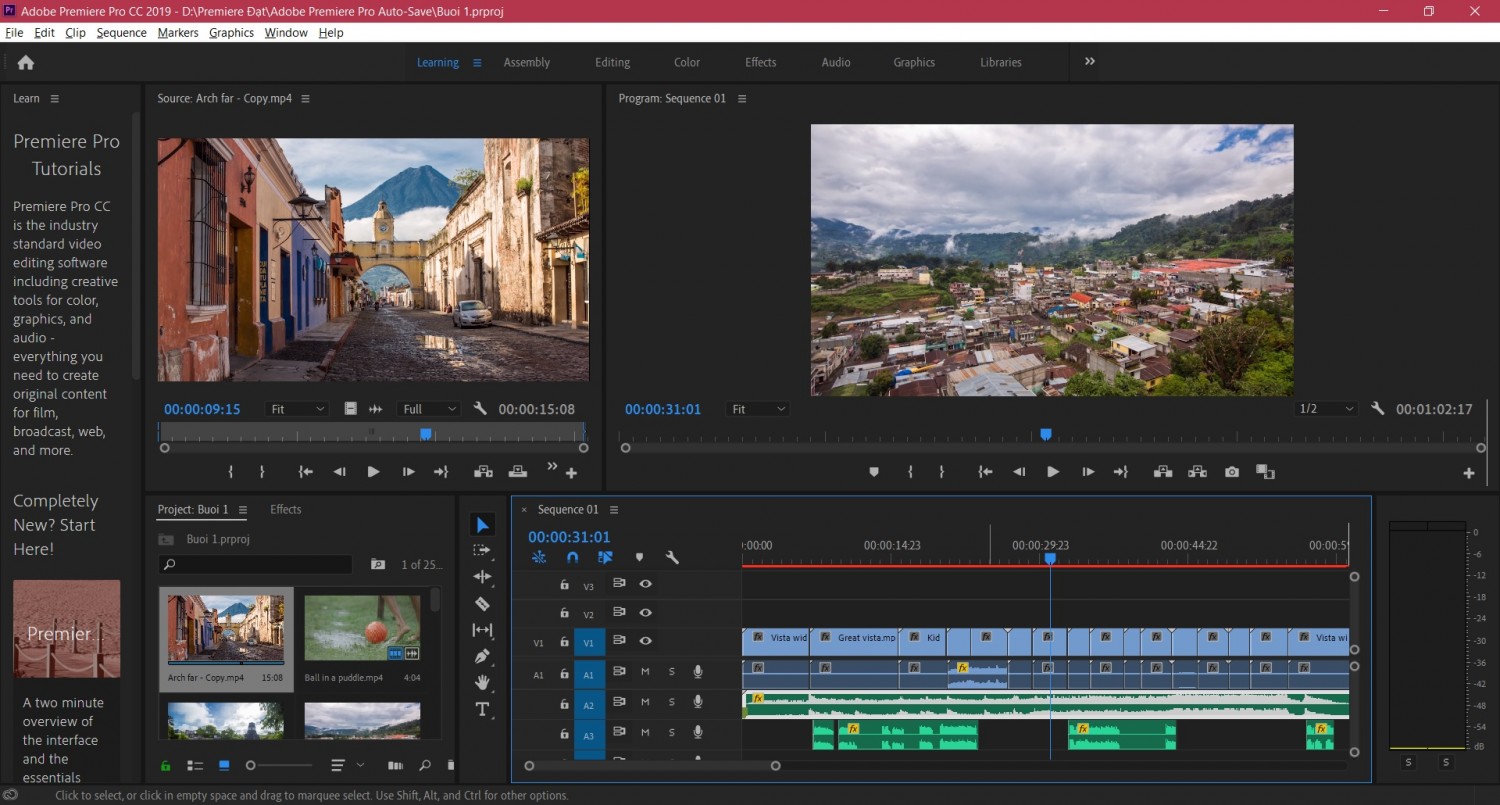Switch to the Editing workspace
Viewport: 1500px width, 805px height.
click(612, 62)
